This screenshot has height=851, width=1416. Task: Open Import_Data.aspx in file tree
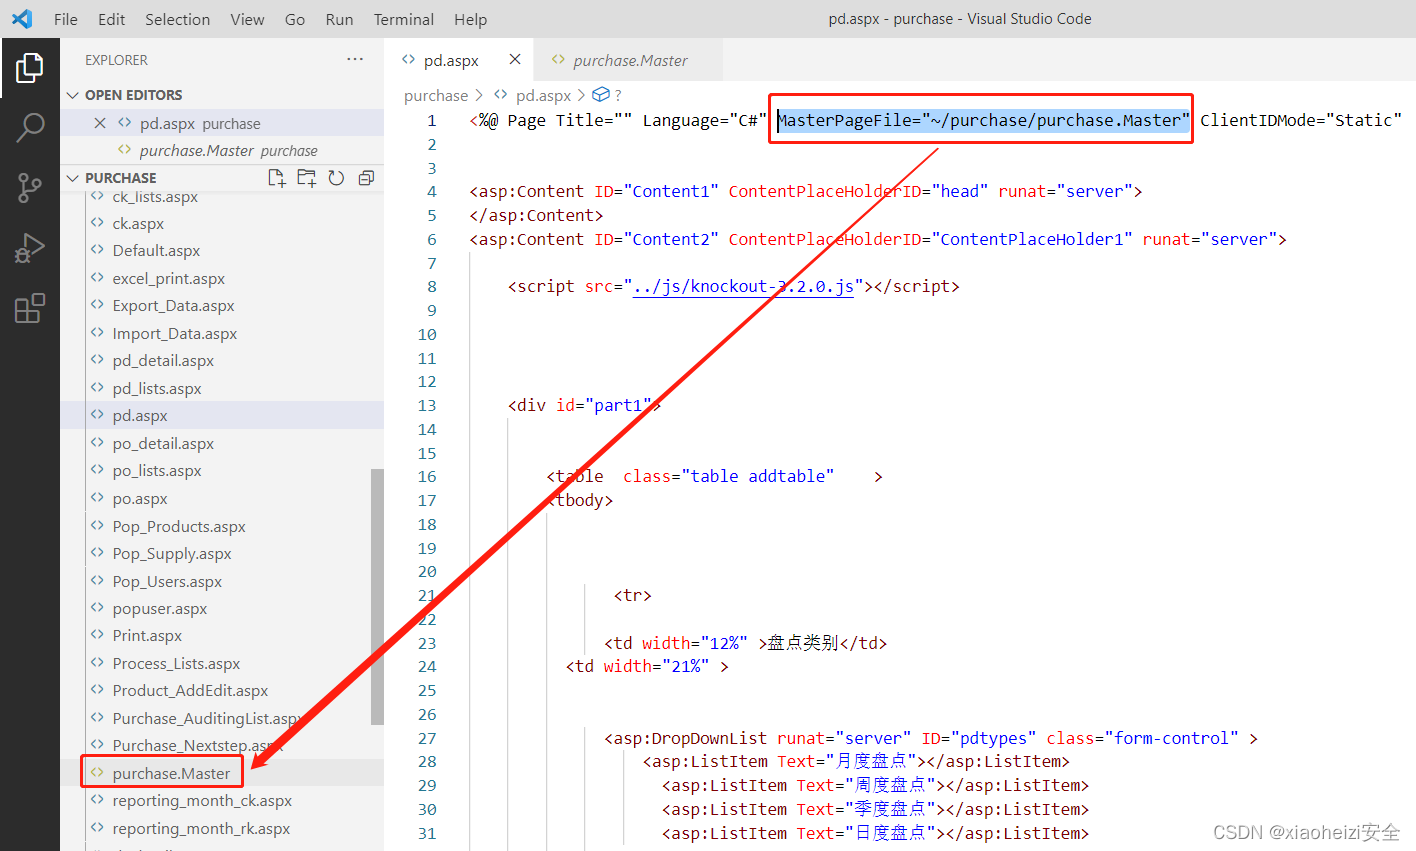click(x=175, y=334)
